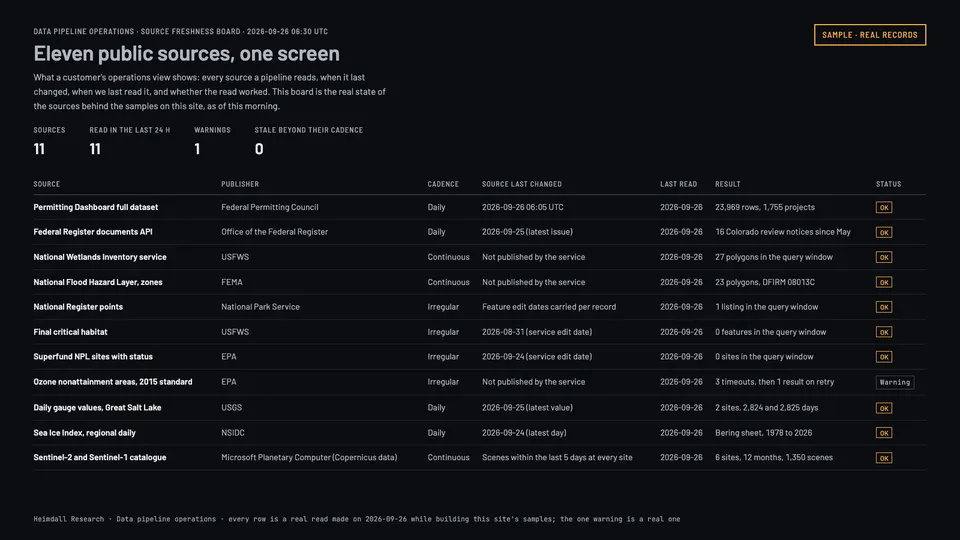Click OK badge in National Register points row
This screenshot has height=540, width=960.
click(883, 307)
